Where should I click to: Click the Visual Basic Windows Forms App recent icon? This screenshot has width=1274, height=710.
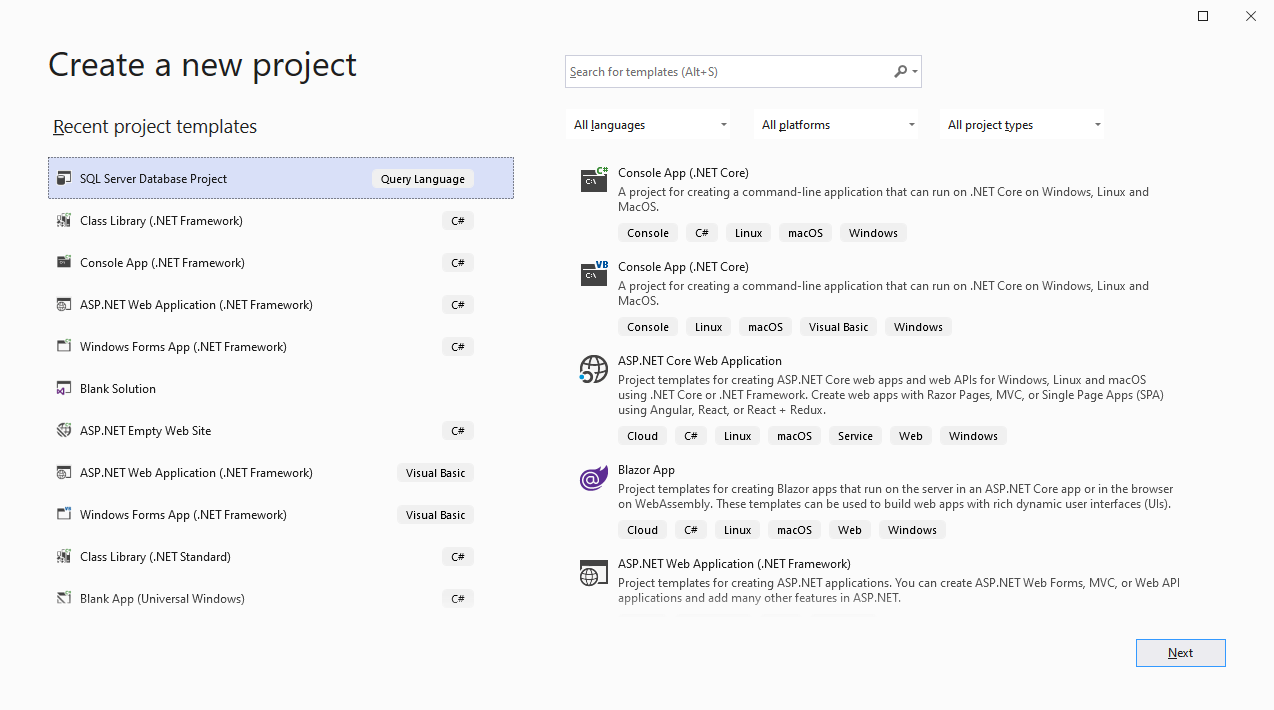click(x=64, y=515)
